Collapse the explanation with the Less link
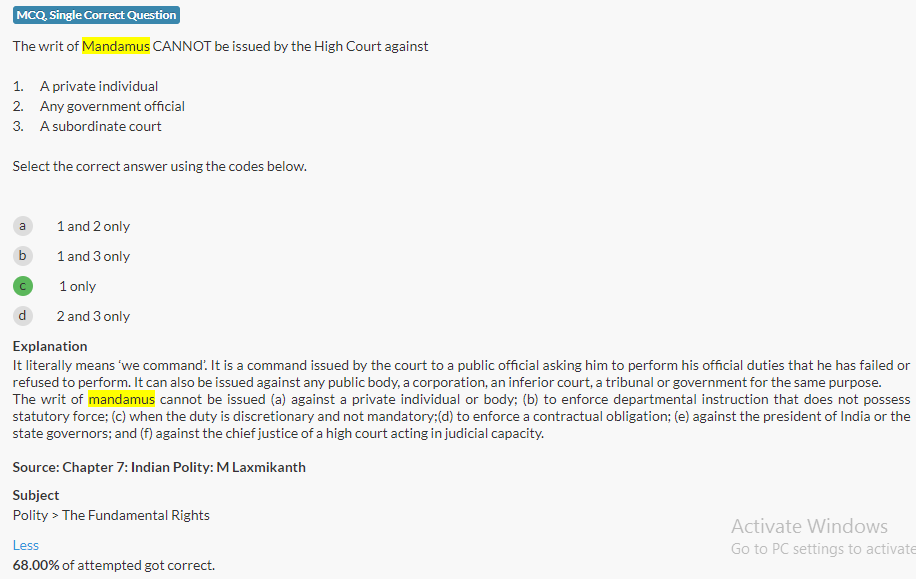 (25, 545)
